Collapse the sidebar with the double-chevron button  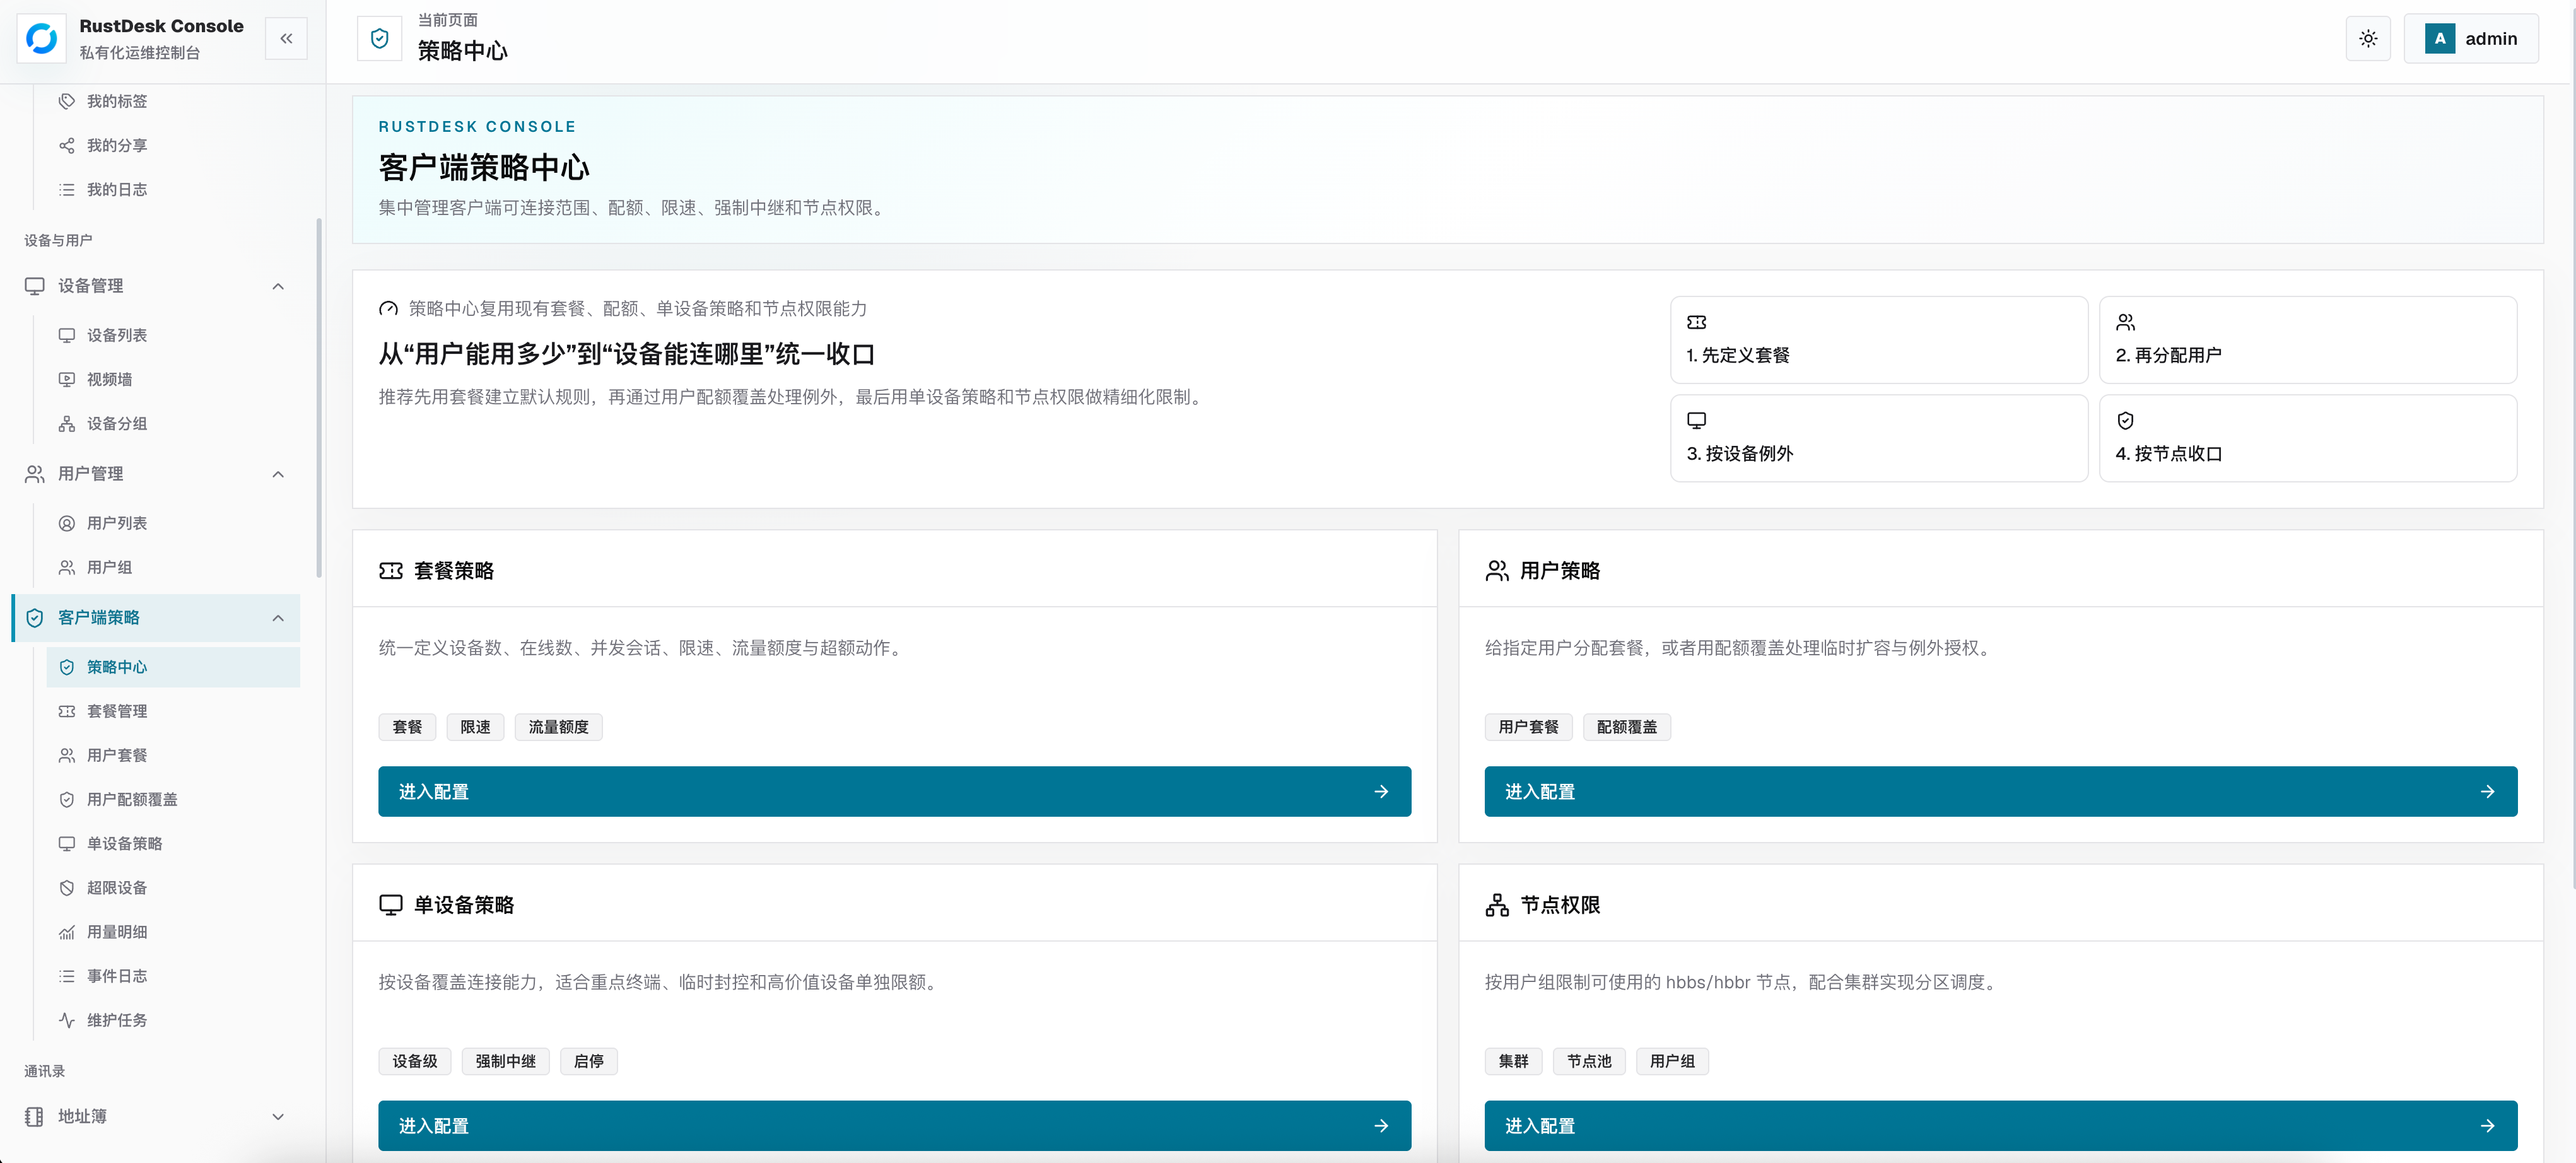[x=286, y=39]
